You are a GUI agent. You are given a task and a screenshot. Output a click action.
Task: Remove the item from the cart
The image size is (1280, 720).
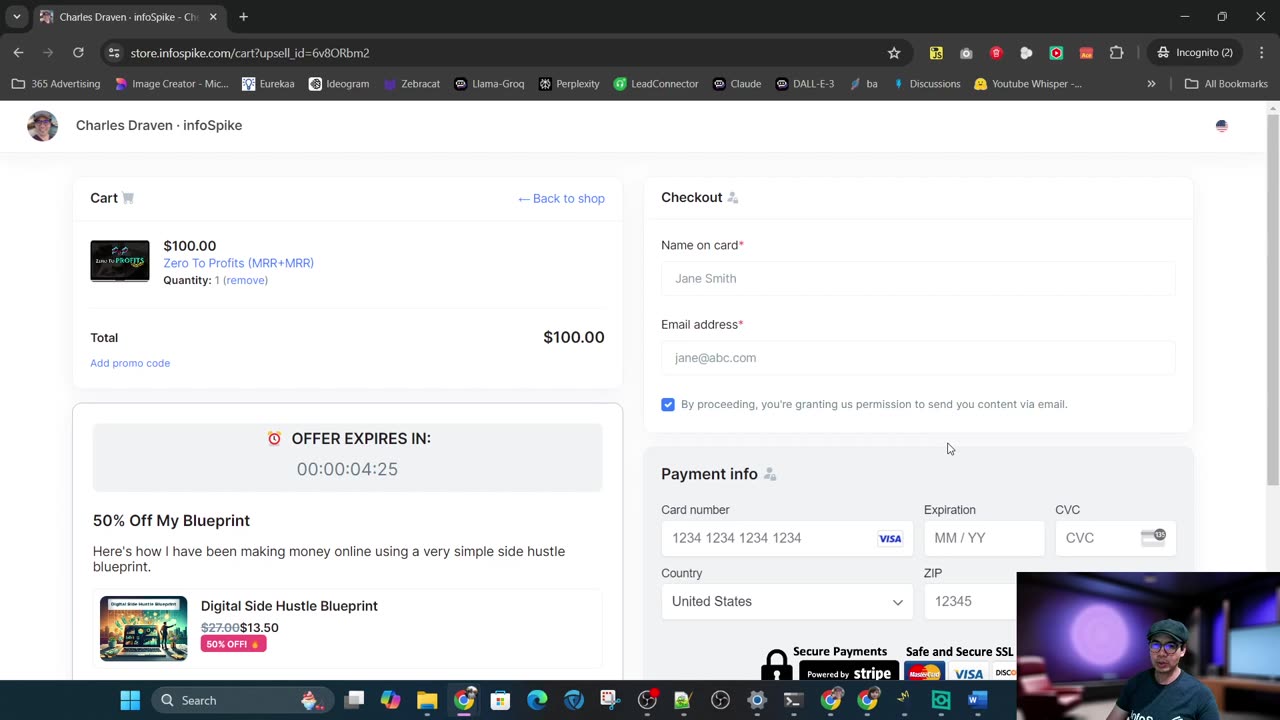pyautogui.click(x=245, y=280)
